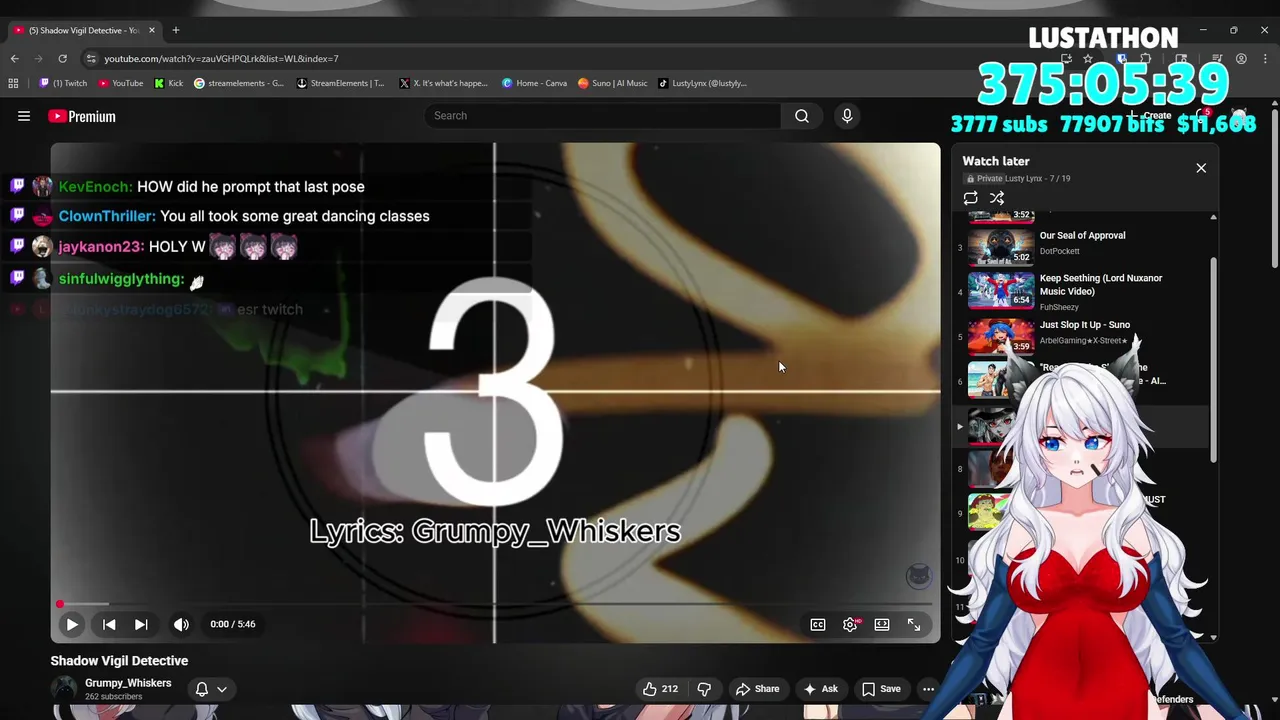This screenshot has width=1280, height=720.
Task: Open the YouTube bookmark
Action: pyautogui.click(x=120, y=83)
